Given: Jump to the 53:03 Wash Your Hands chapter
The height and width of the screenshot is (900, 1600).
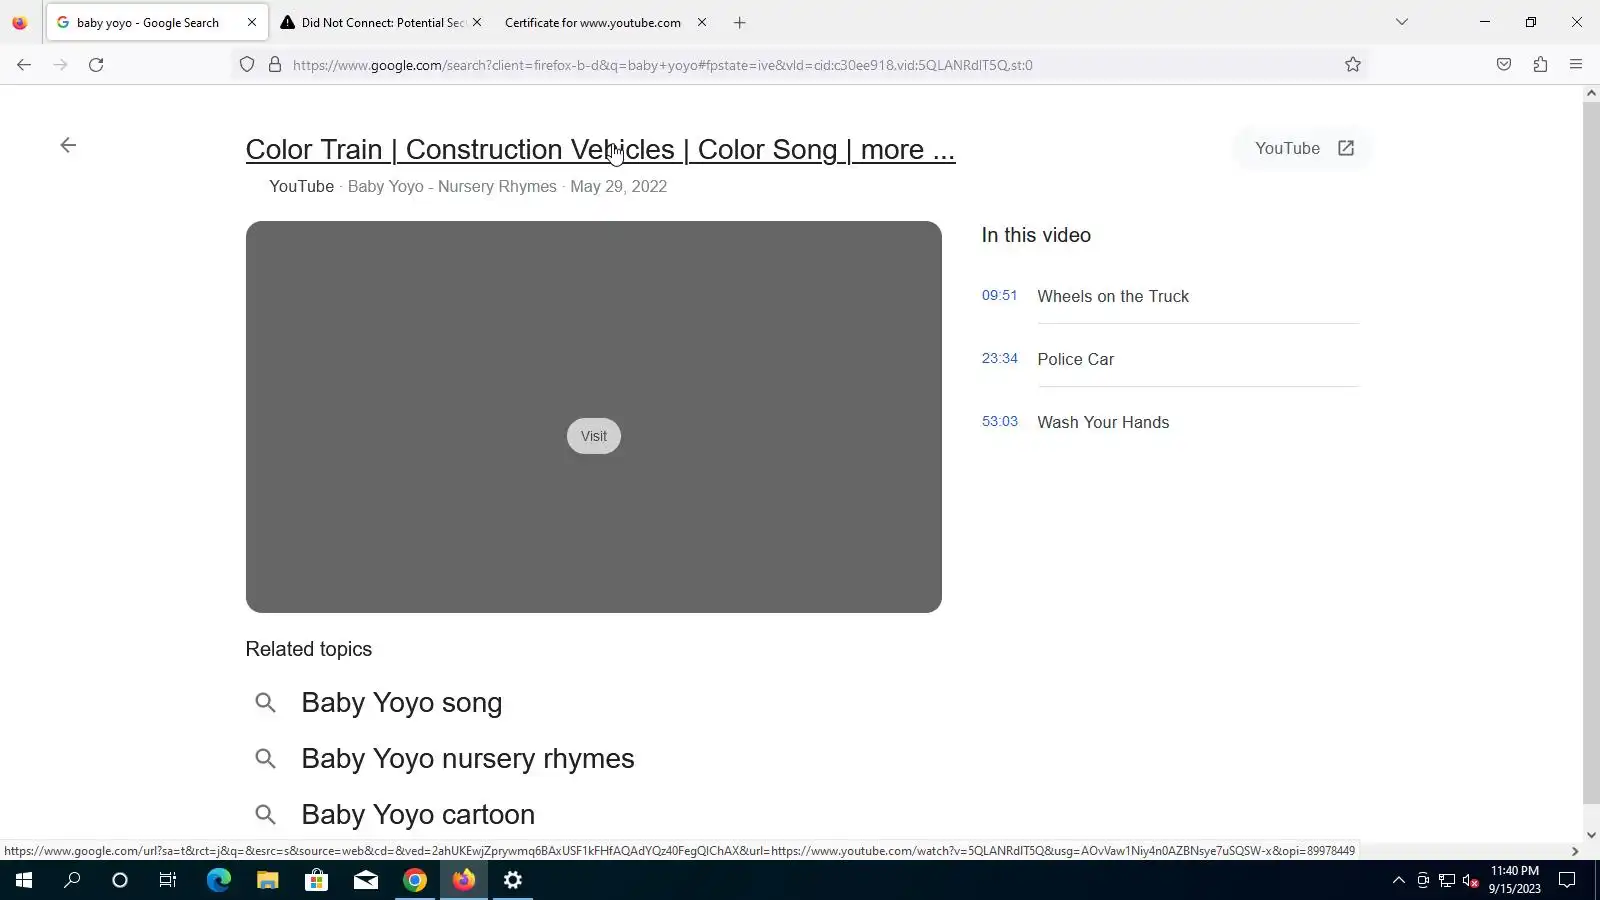Looking at the screenshot, I should (1170, 422).
